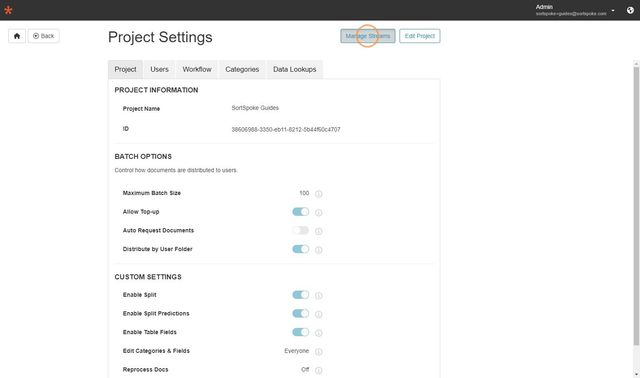Click the Admin user name
This screenshot has height=378, width=640.
coord(544,7)
